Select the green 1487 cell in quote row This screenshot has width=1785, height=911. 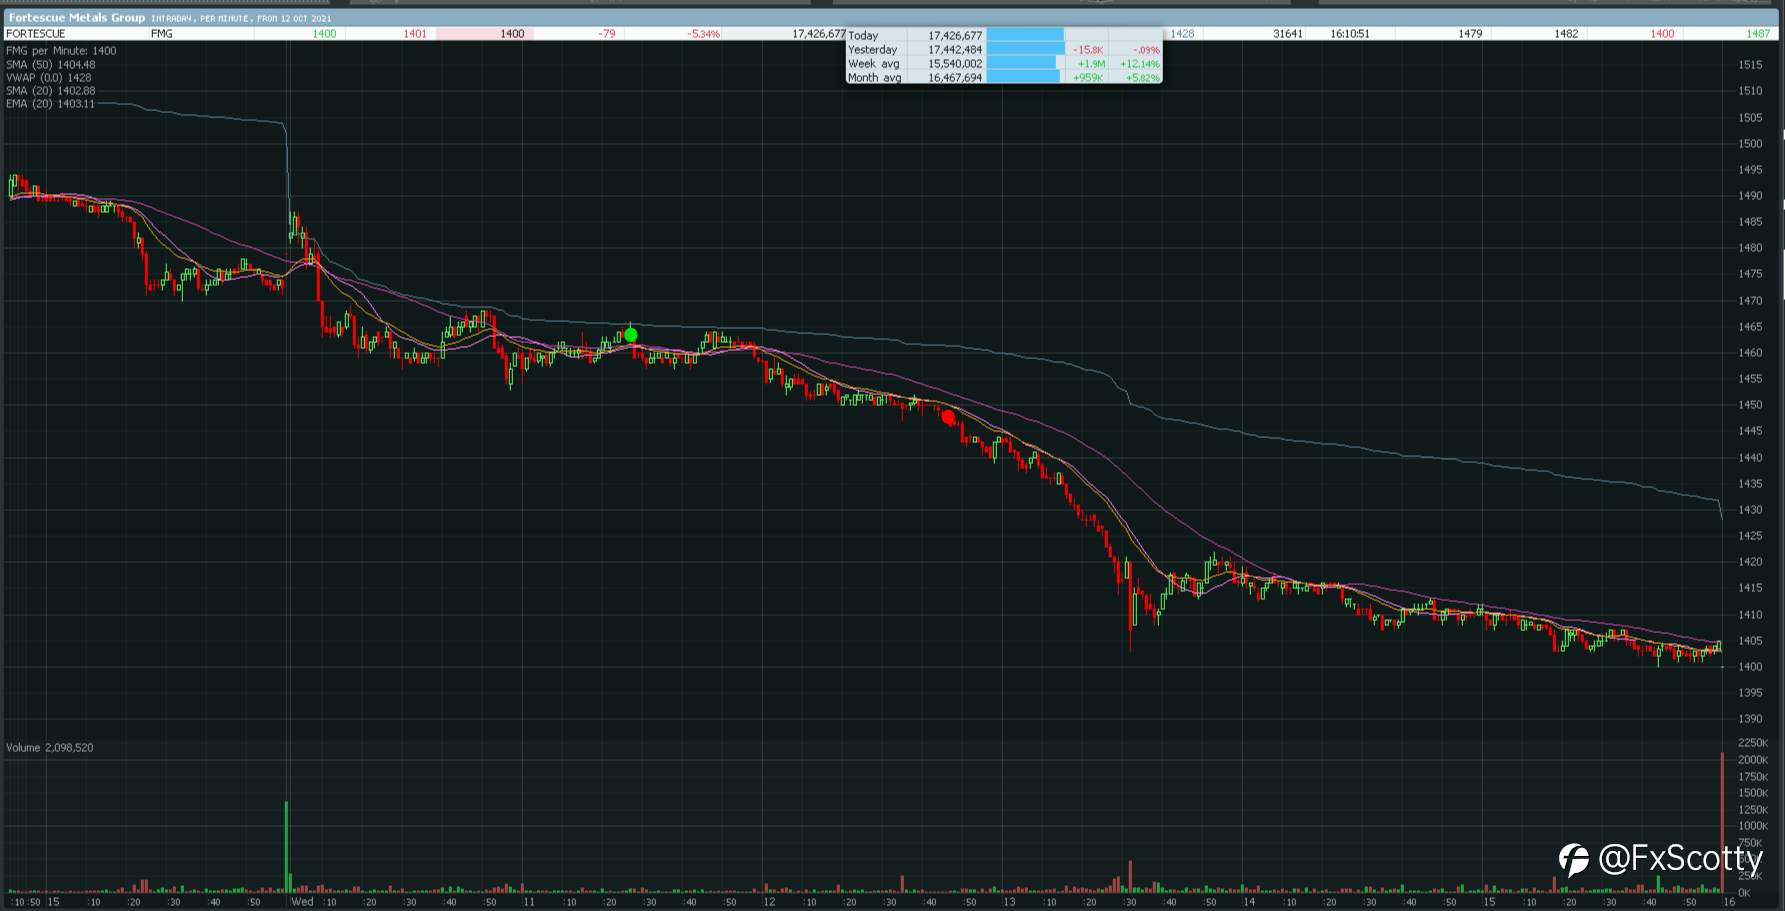pos(1758,34)
